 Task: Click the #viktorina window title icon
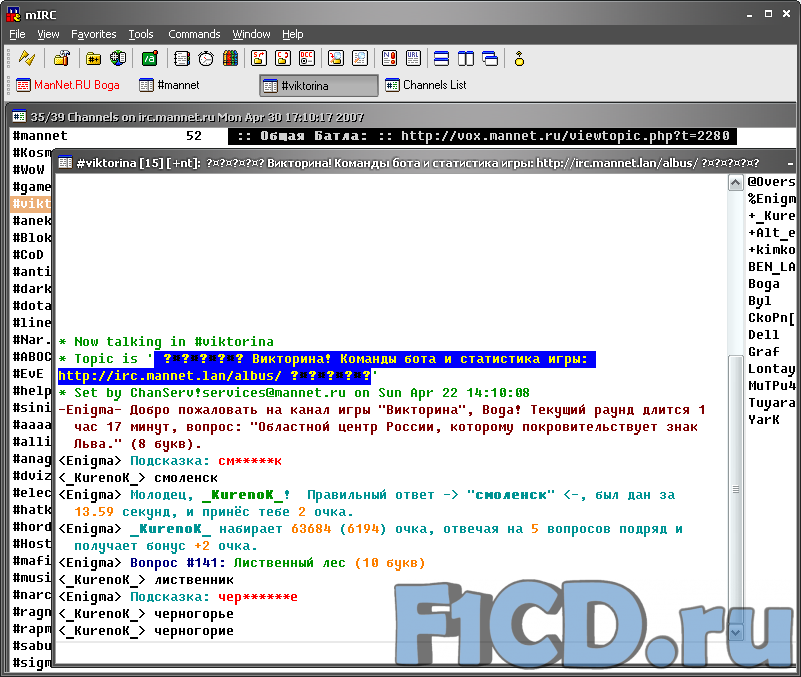click(65, 163)
